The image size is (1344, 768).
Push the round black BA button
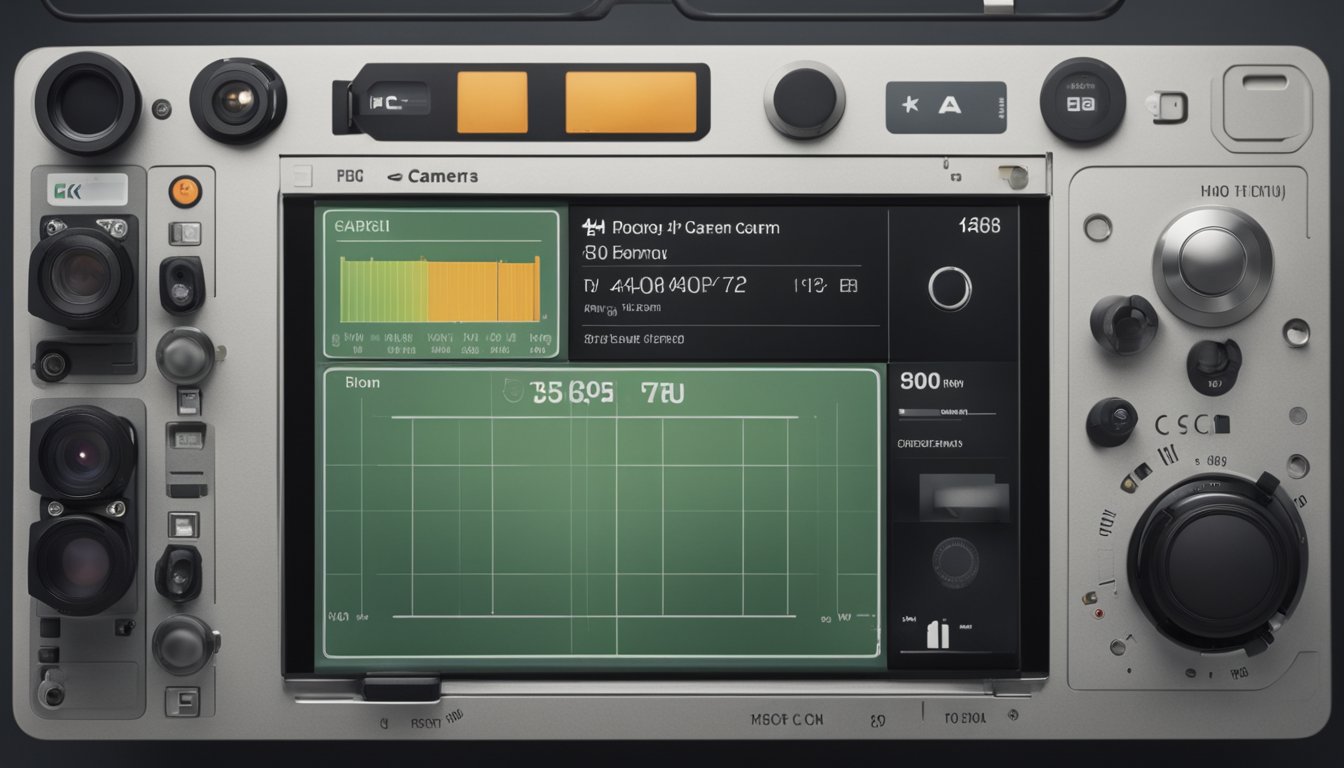pyautogui.click(x=1082, y=101)
